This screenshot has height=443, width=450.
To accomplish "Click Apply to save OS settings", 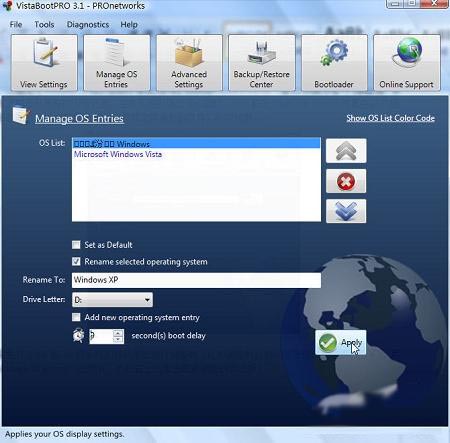I will click(341, 342).
